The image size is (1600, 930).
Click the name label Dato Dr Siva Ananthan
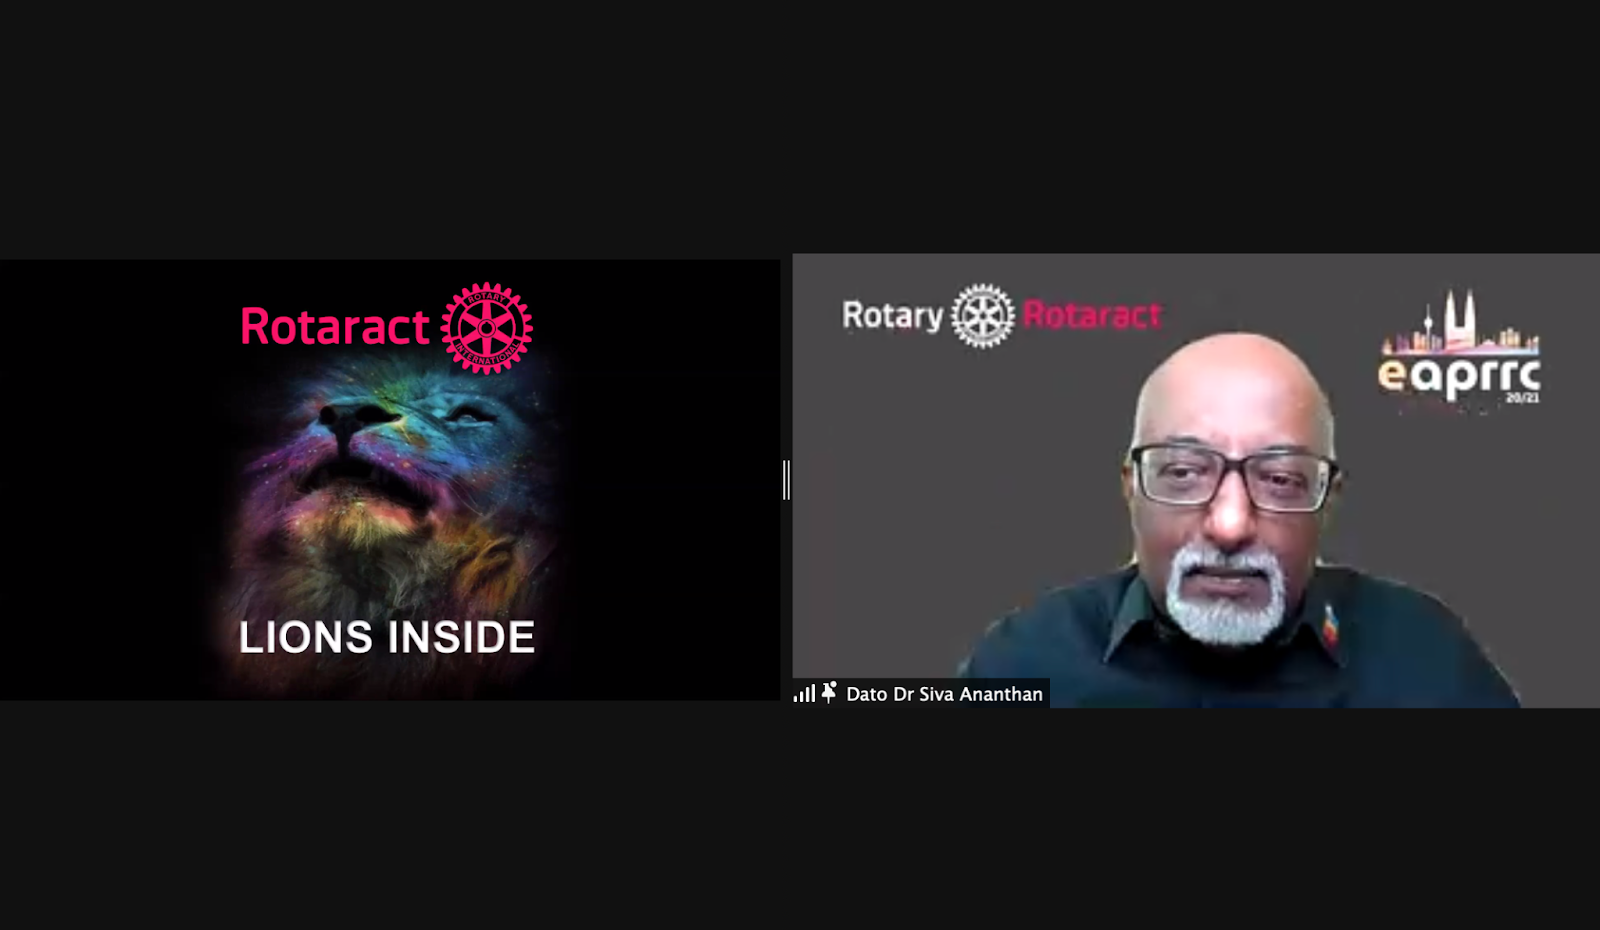tap(944, 694)
